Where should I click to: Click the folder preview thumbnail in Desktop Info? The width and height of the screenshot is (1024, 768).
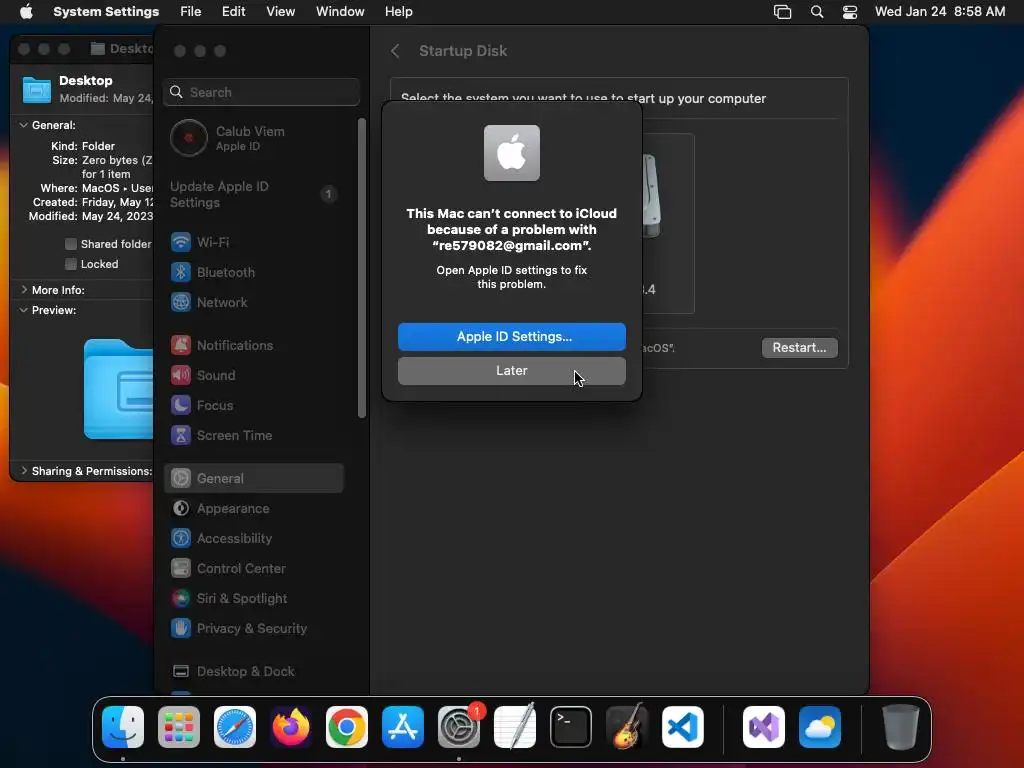coord(118,389)
